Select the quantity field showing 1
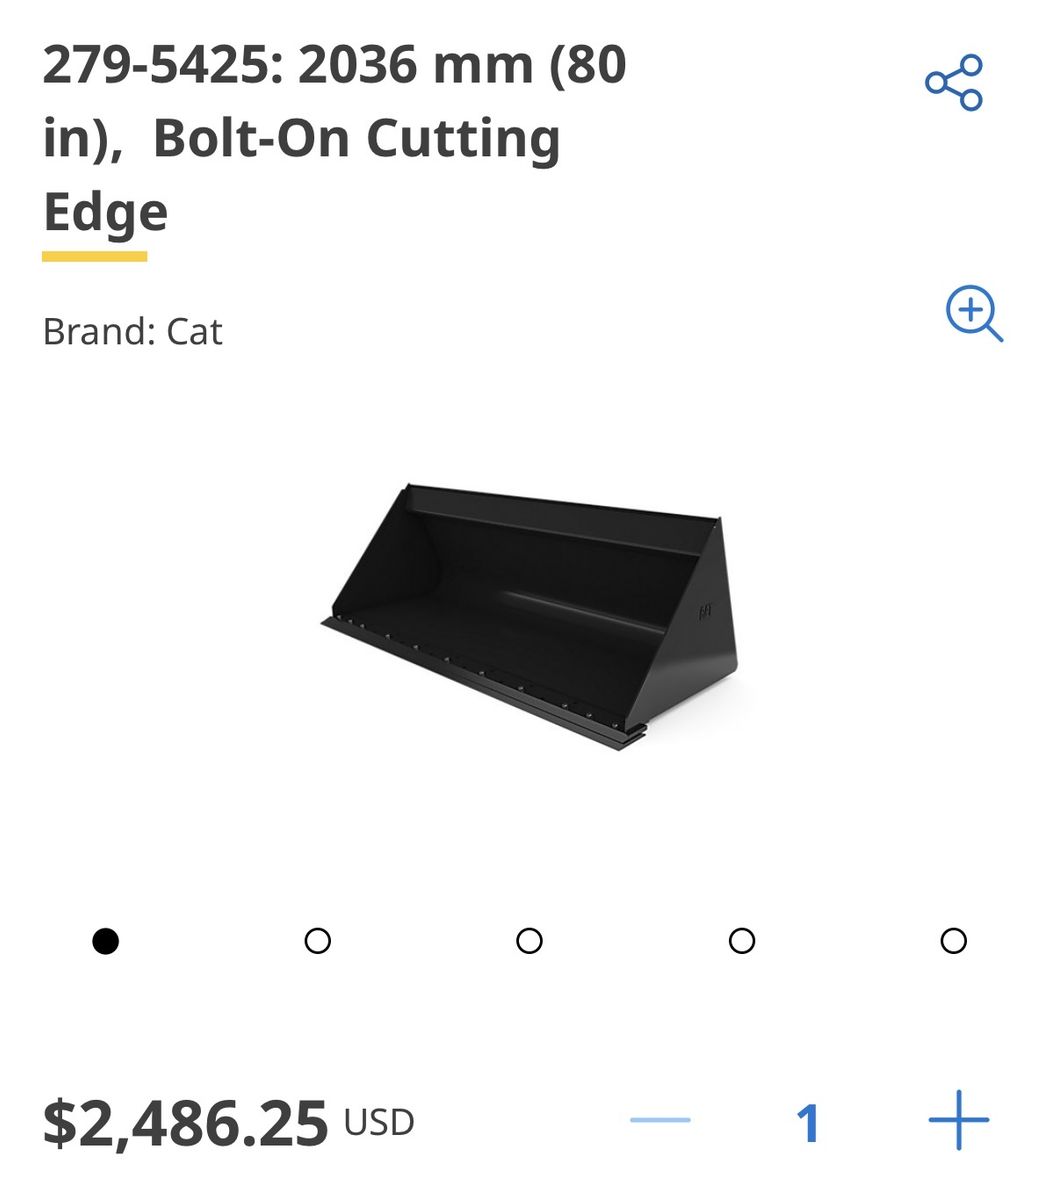1059x1200 pixels. tap(808, 1123)
